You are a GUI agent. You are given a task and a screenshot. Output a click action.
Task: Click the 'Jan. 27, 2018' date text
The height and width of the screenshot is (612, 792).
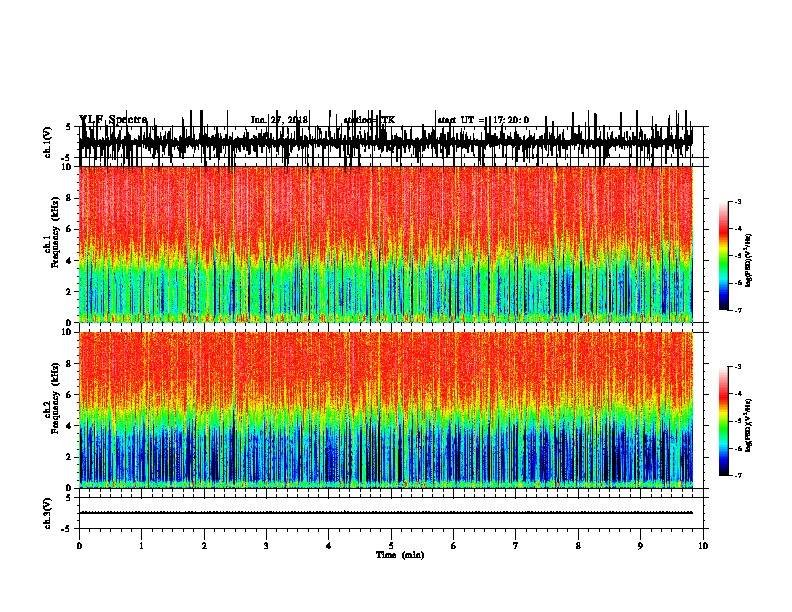point(279,120)
